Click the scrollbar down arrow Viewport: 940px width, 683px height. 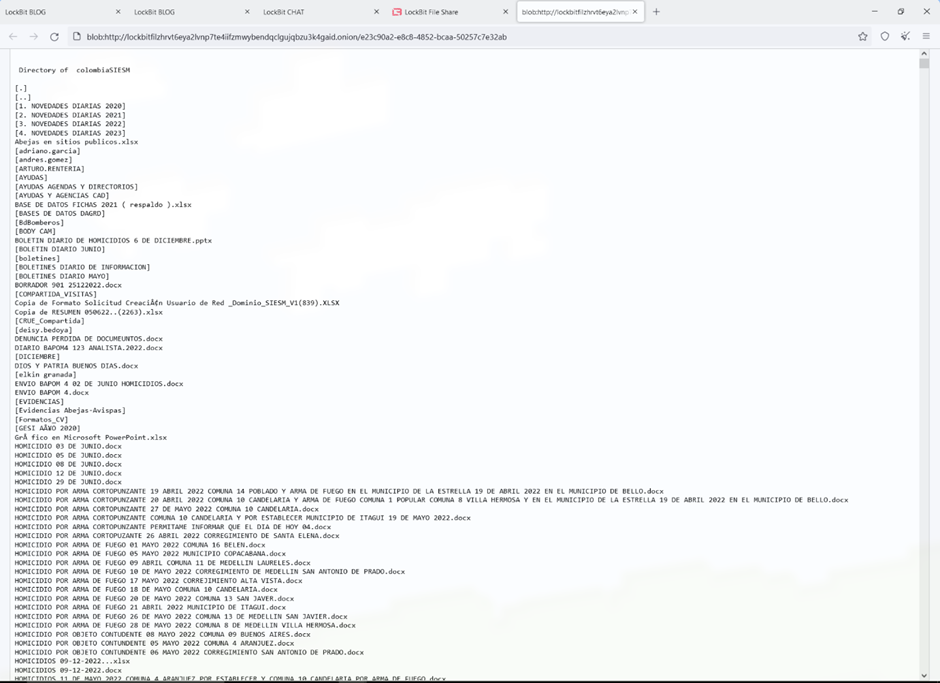(924, 675)
